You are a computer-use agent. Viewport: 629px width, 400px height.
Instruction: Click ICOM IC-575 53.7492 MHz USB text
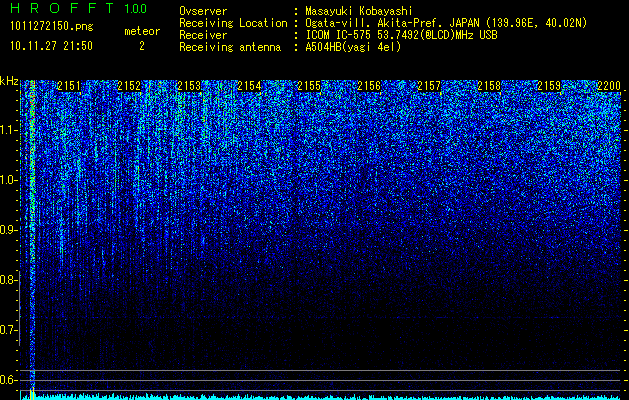coord(401,35)
